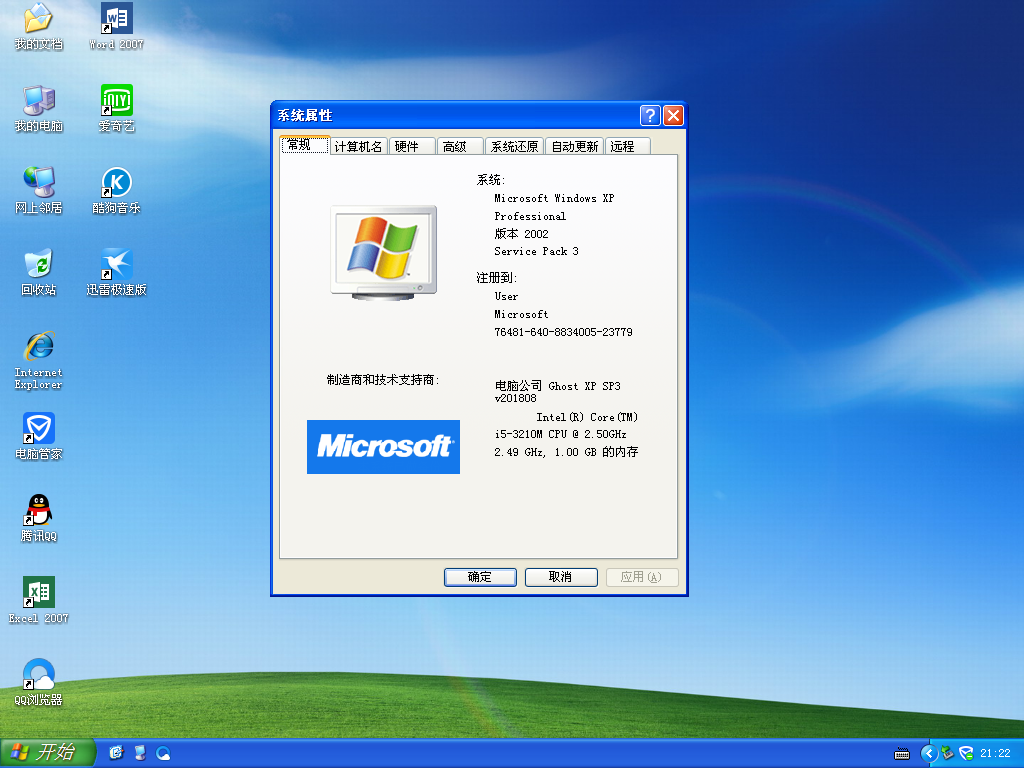1024x768 pixels.
Task: Launch the Word 2007 desktop shortcut
Action: tap(116, 26)
